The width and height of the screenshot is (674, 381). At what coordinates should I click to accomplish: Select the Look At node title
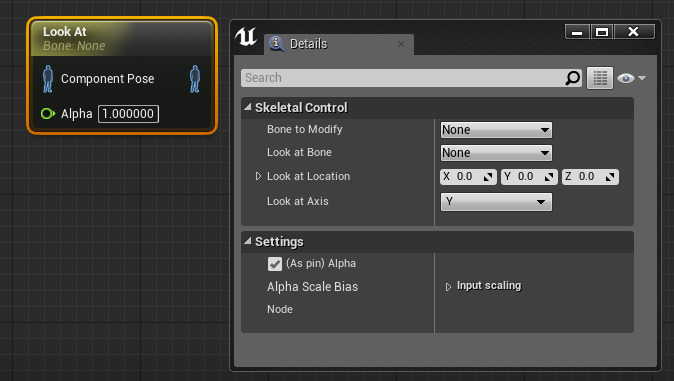click(x=65, y=31)
